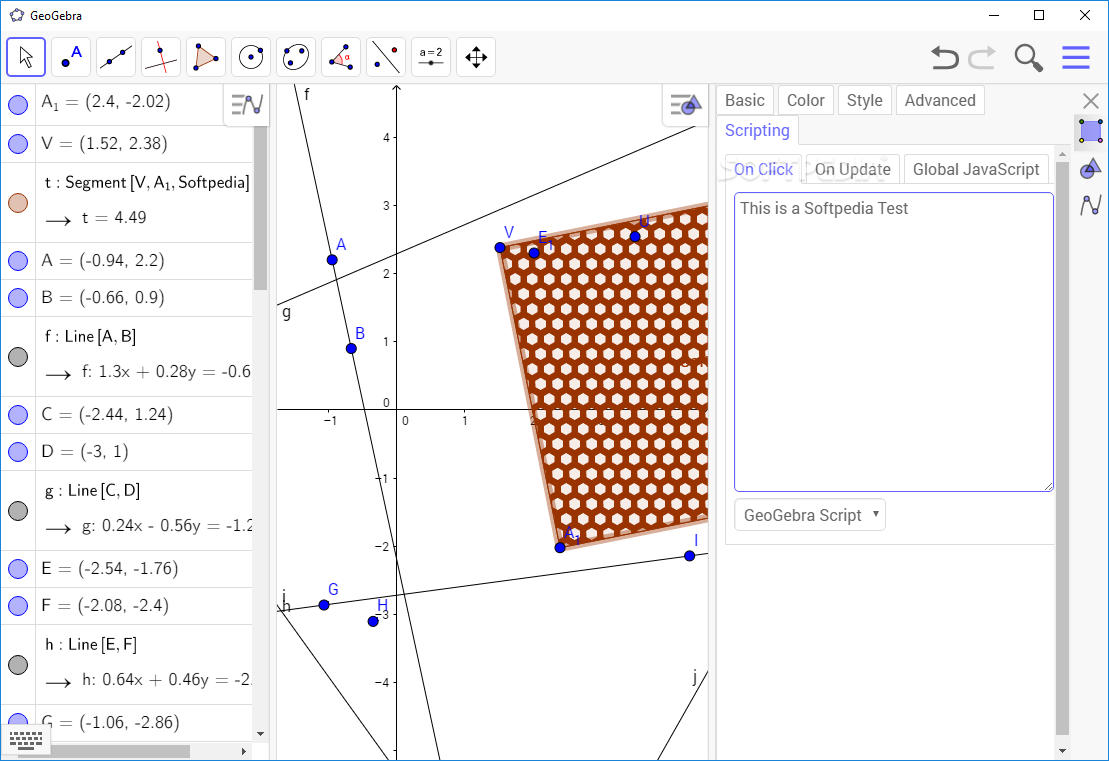Select the On Click script tab
Image resolution: width=1109 pixels, height=761 pixels.
(x=763, y=169)
